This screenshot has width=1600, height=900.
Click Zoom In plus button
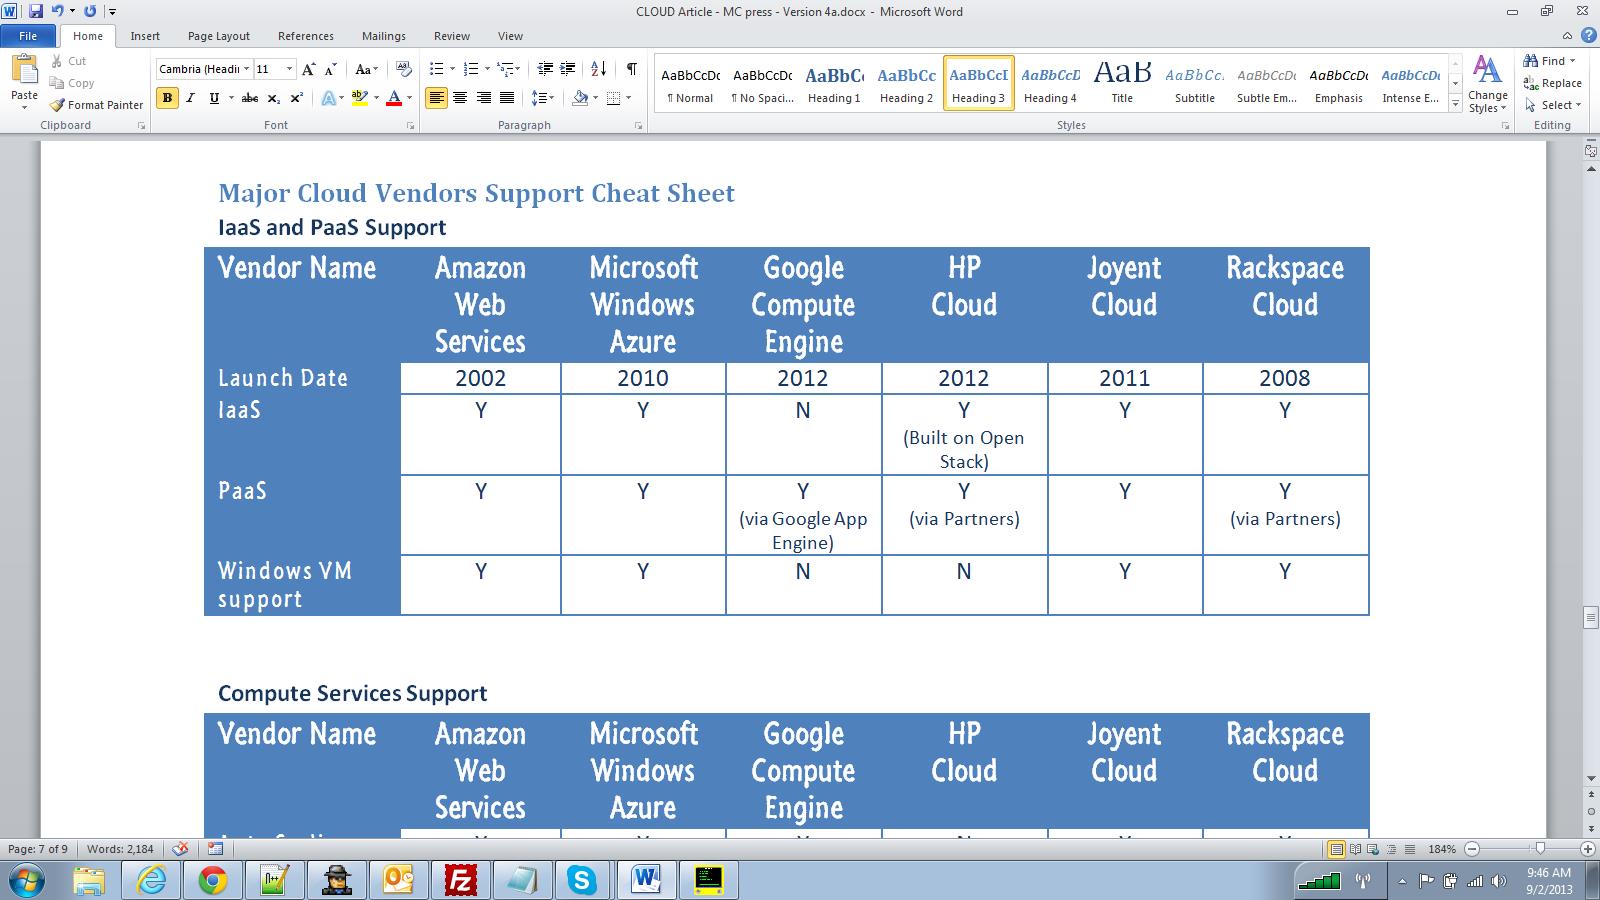[x=1587, y=849]
